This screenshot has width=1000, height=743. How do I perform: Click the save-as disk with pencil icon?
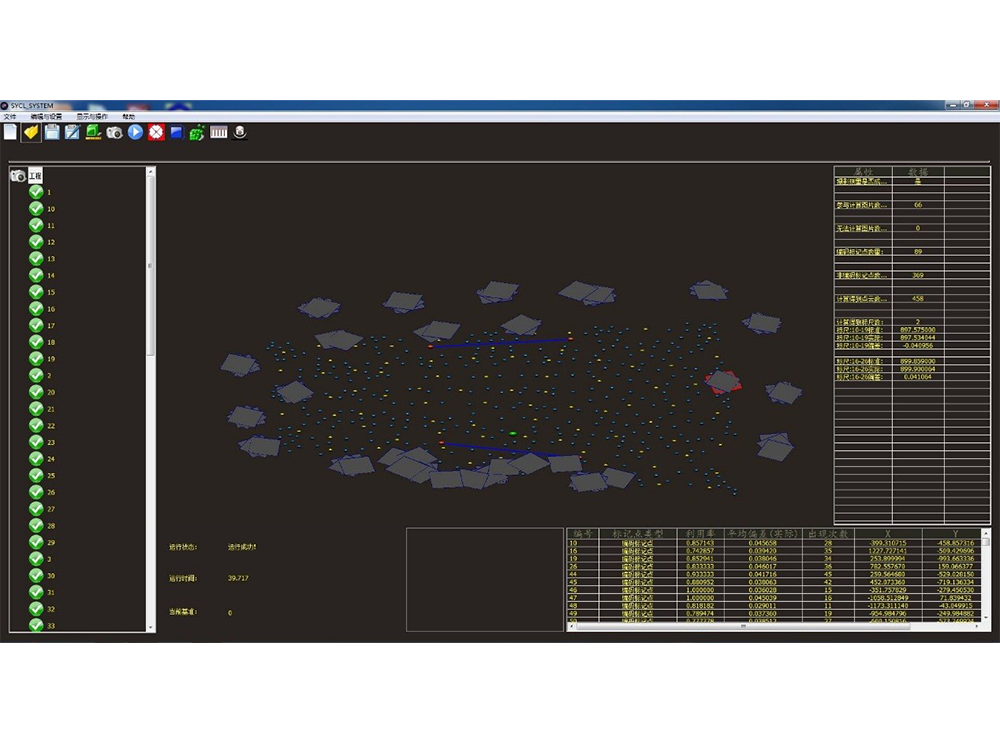[72, 132]
